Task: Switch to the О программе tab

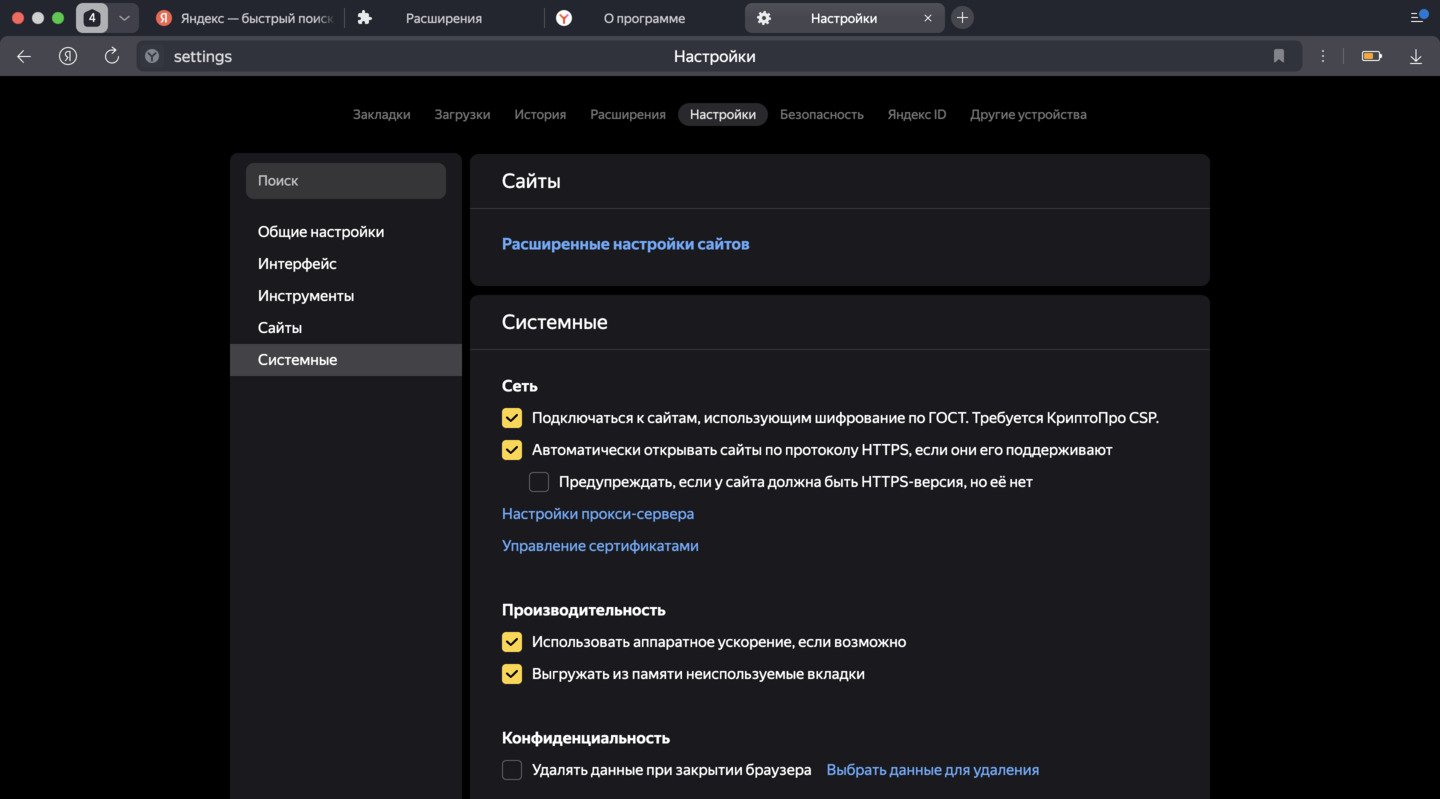Action: click(x=645, y=18)
